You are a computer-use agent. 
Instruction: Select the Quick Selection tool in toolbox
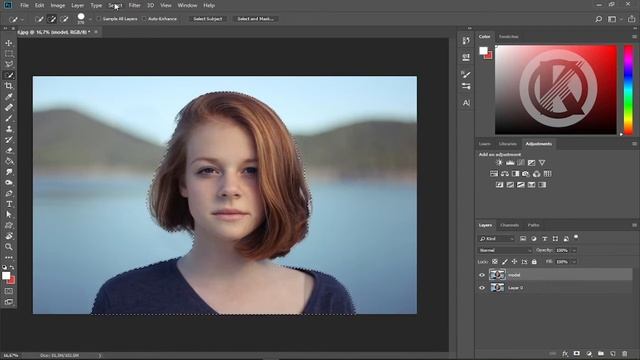[x=9, y=75]
